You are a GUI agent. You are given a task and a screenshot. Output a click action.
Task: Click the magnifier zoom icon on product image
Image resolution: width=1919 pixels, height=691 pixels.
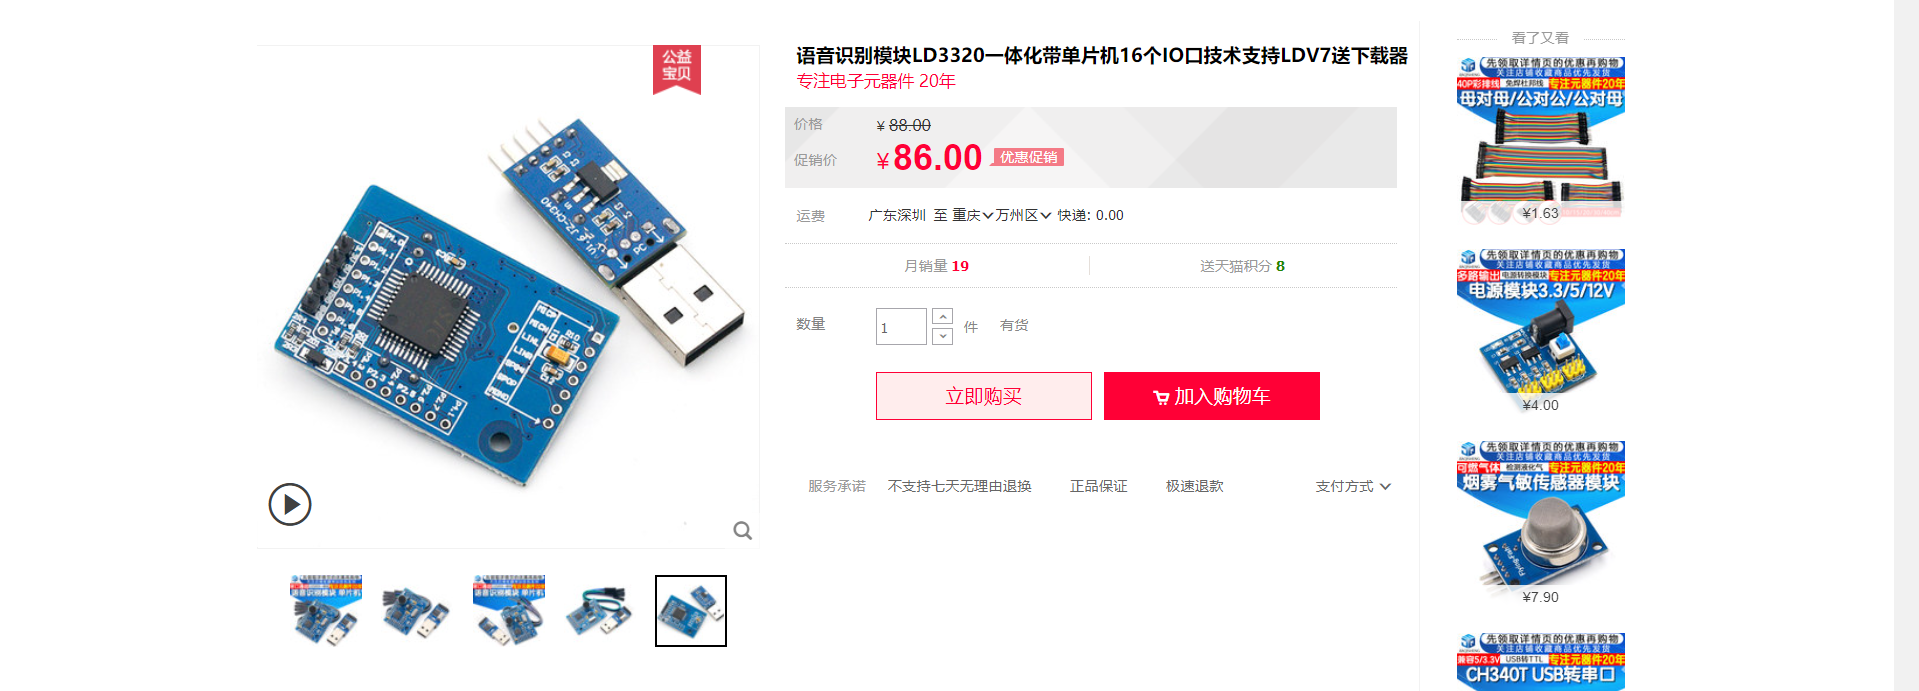click(742, 531)
